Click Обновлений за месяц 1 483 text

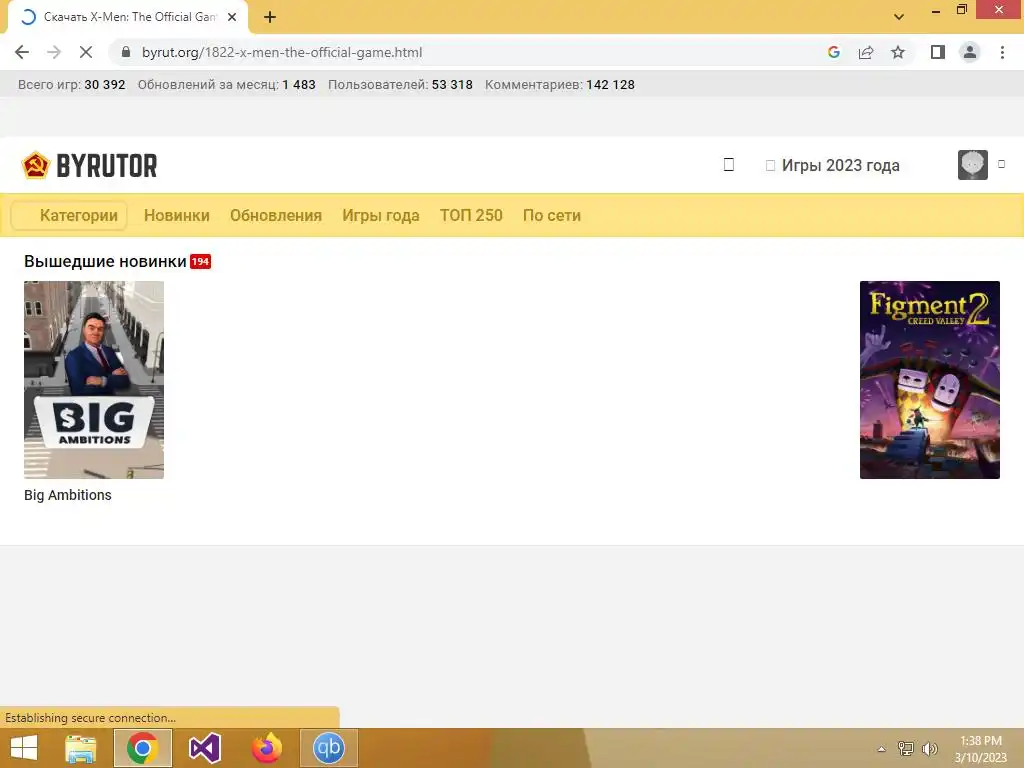tap(227, 85)
